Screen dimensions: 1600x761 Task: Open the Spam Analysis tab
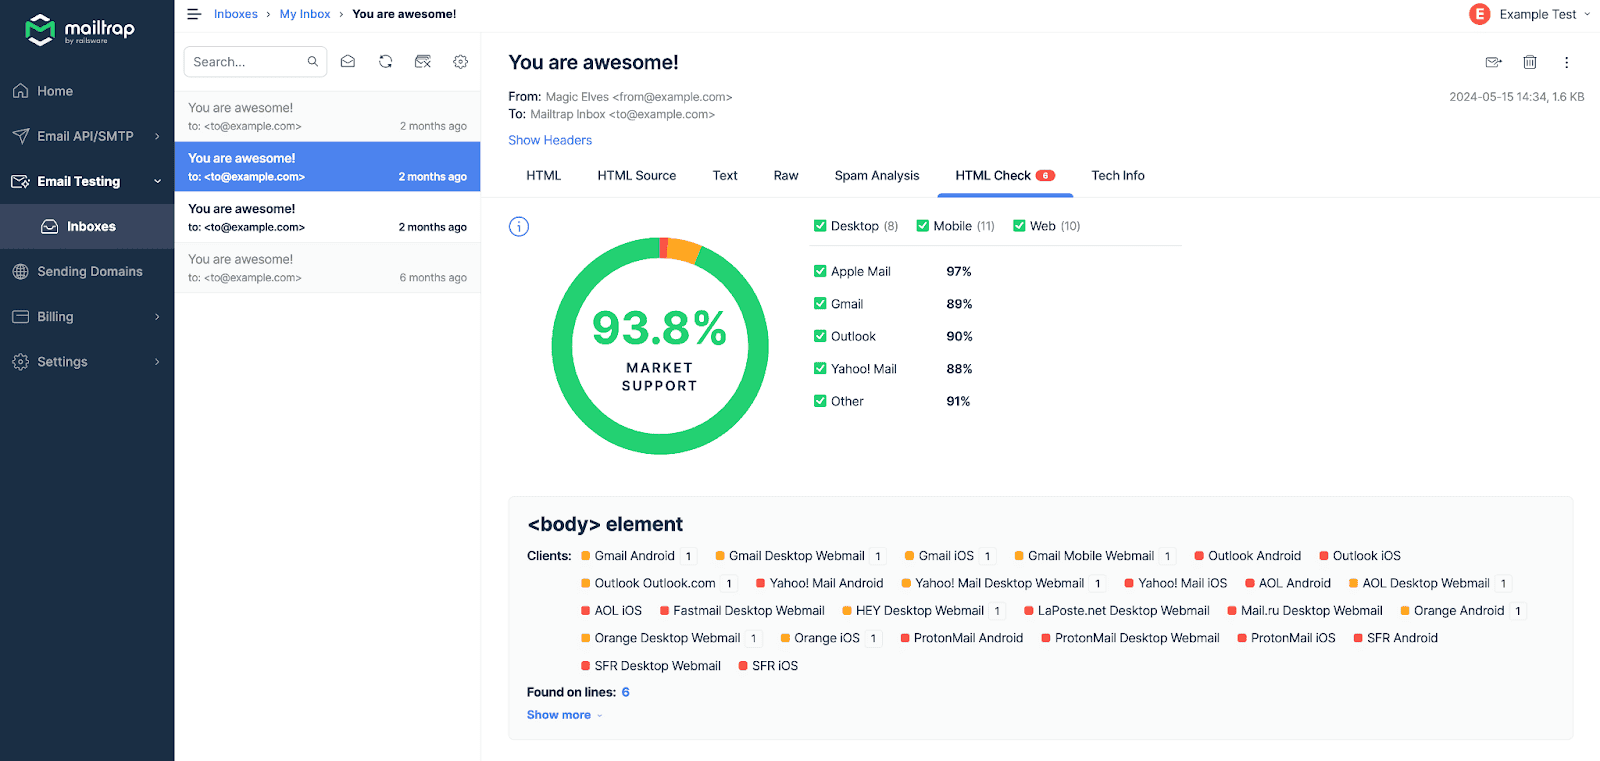(x=877, y=175)
